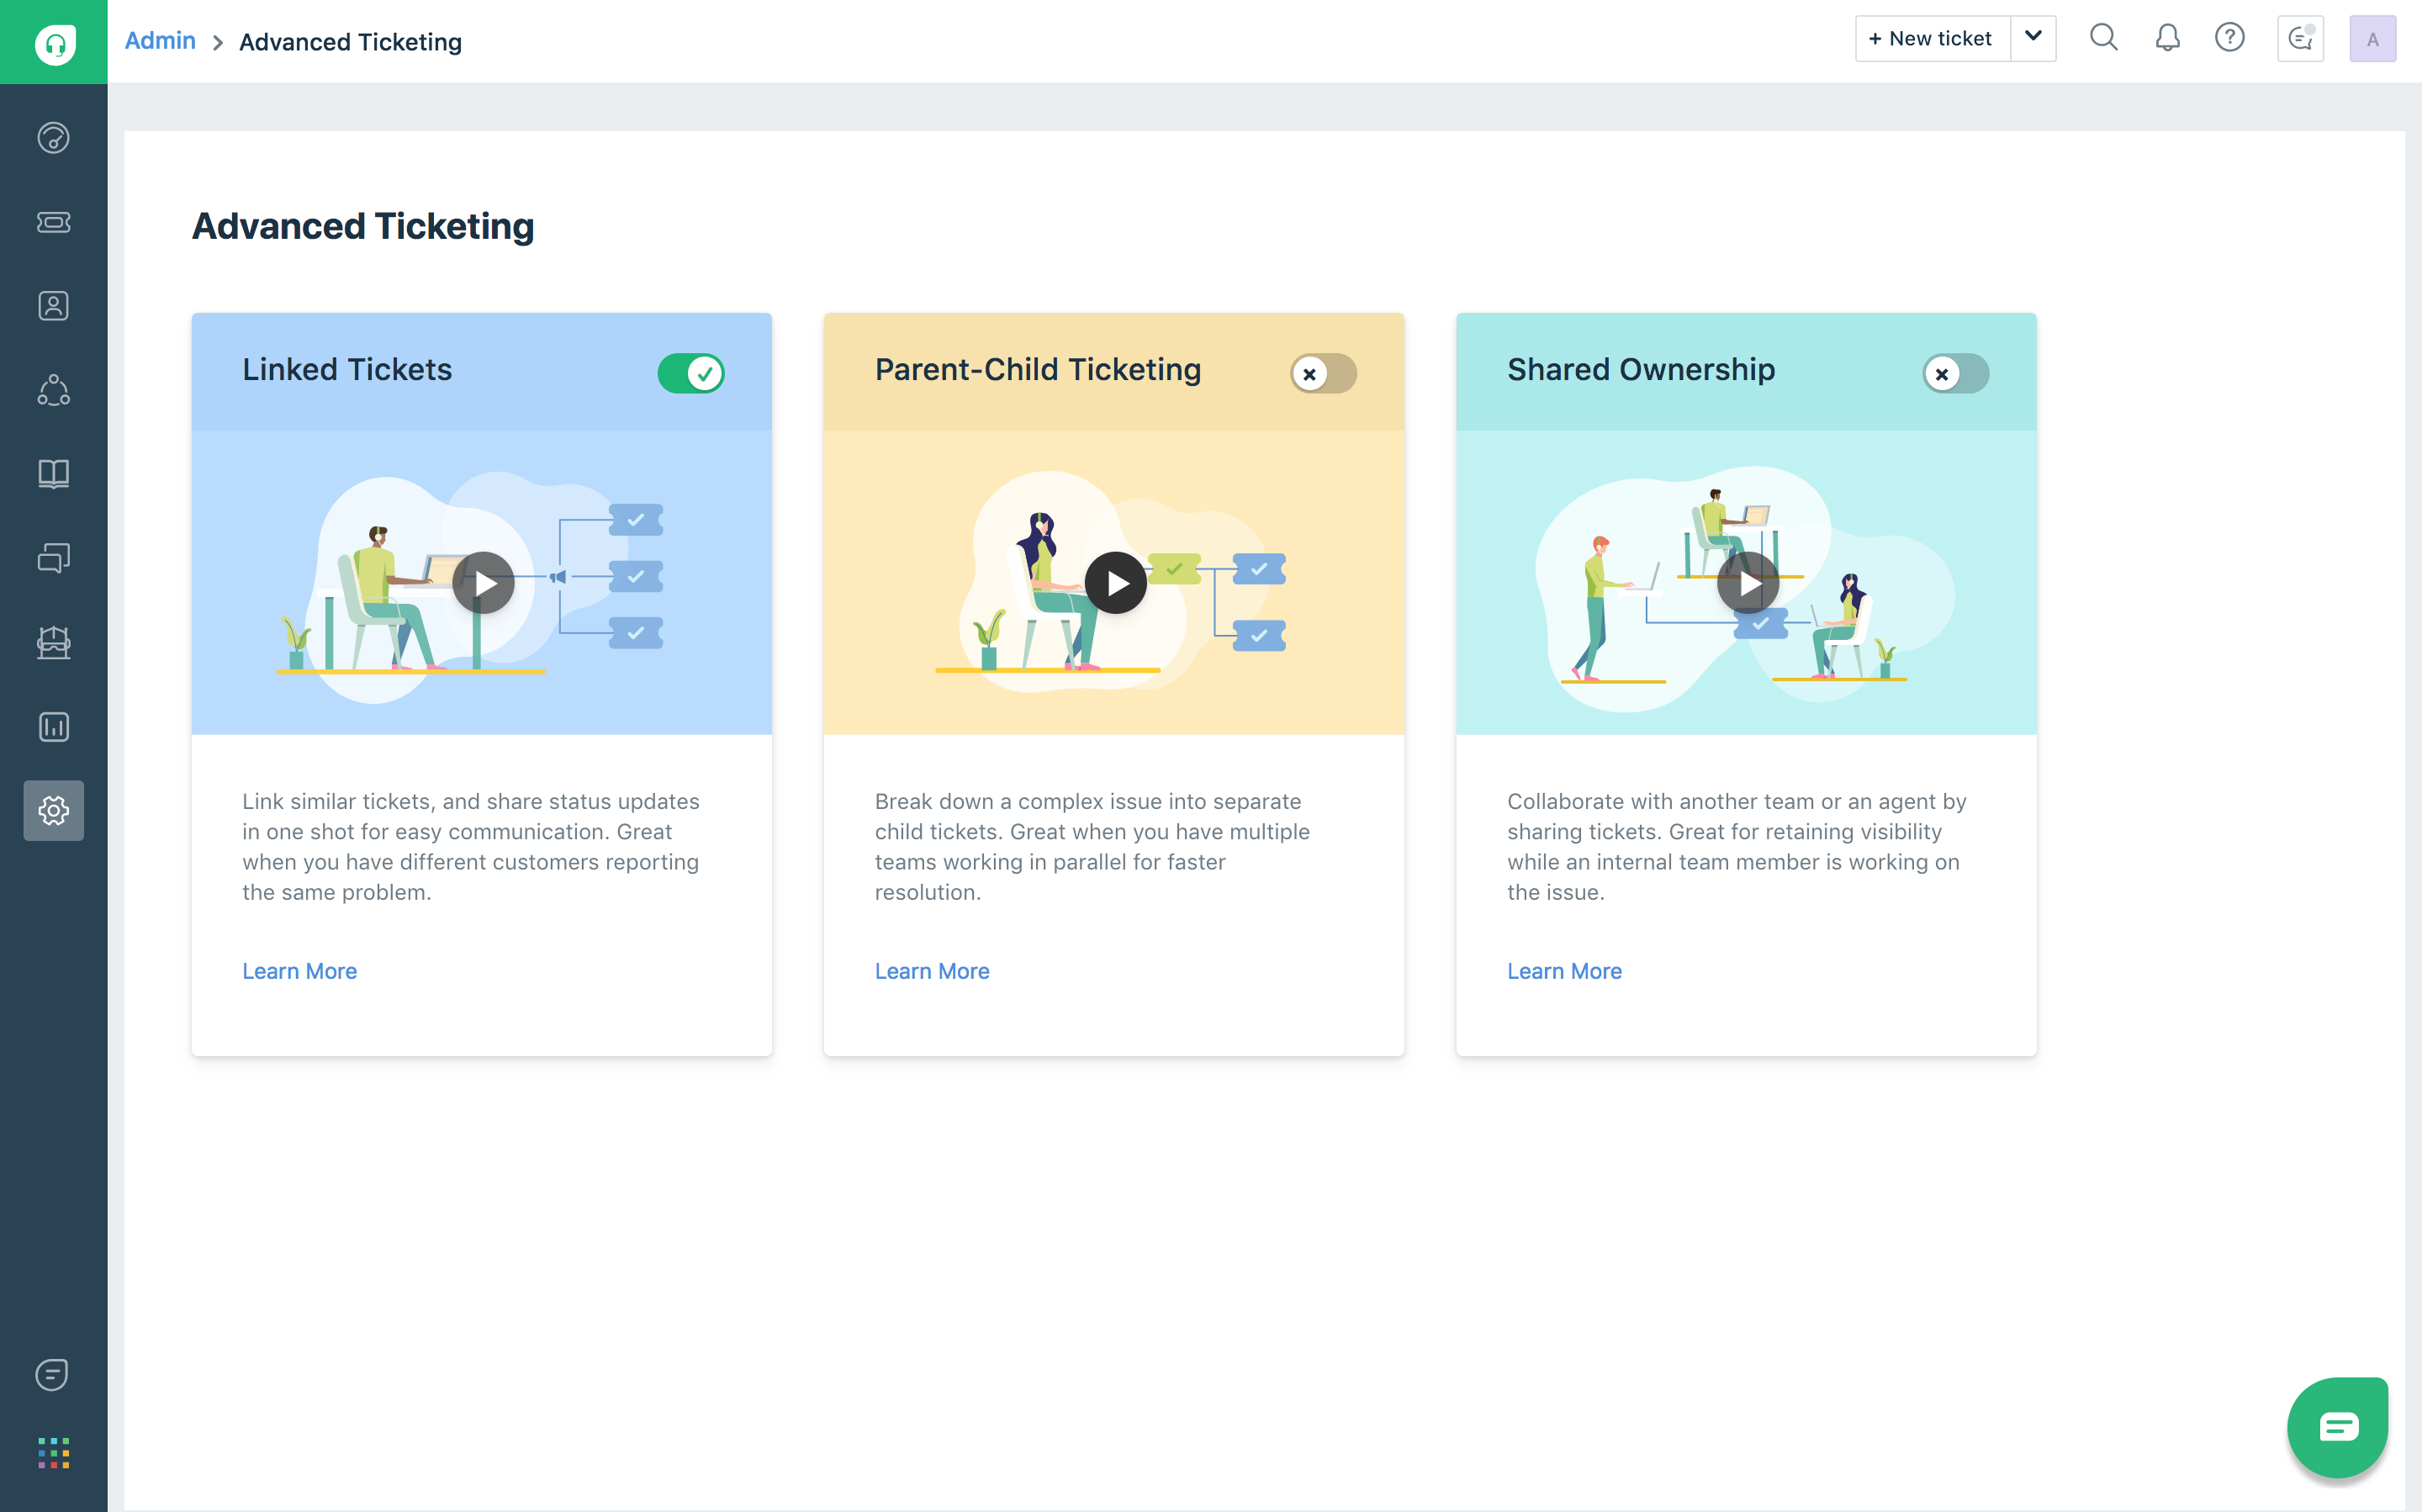This screenshot has height=1512, width=2422.
Task: Open the Solutions book icon
Action: tap(53, 474)
